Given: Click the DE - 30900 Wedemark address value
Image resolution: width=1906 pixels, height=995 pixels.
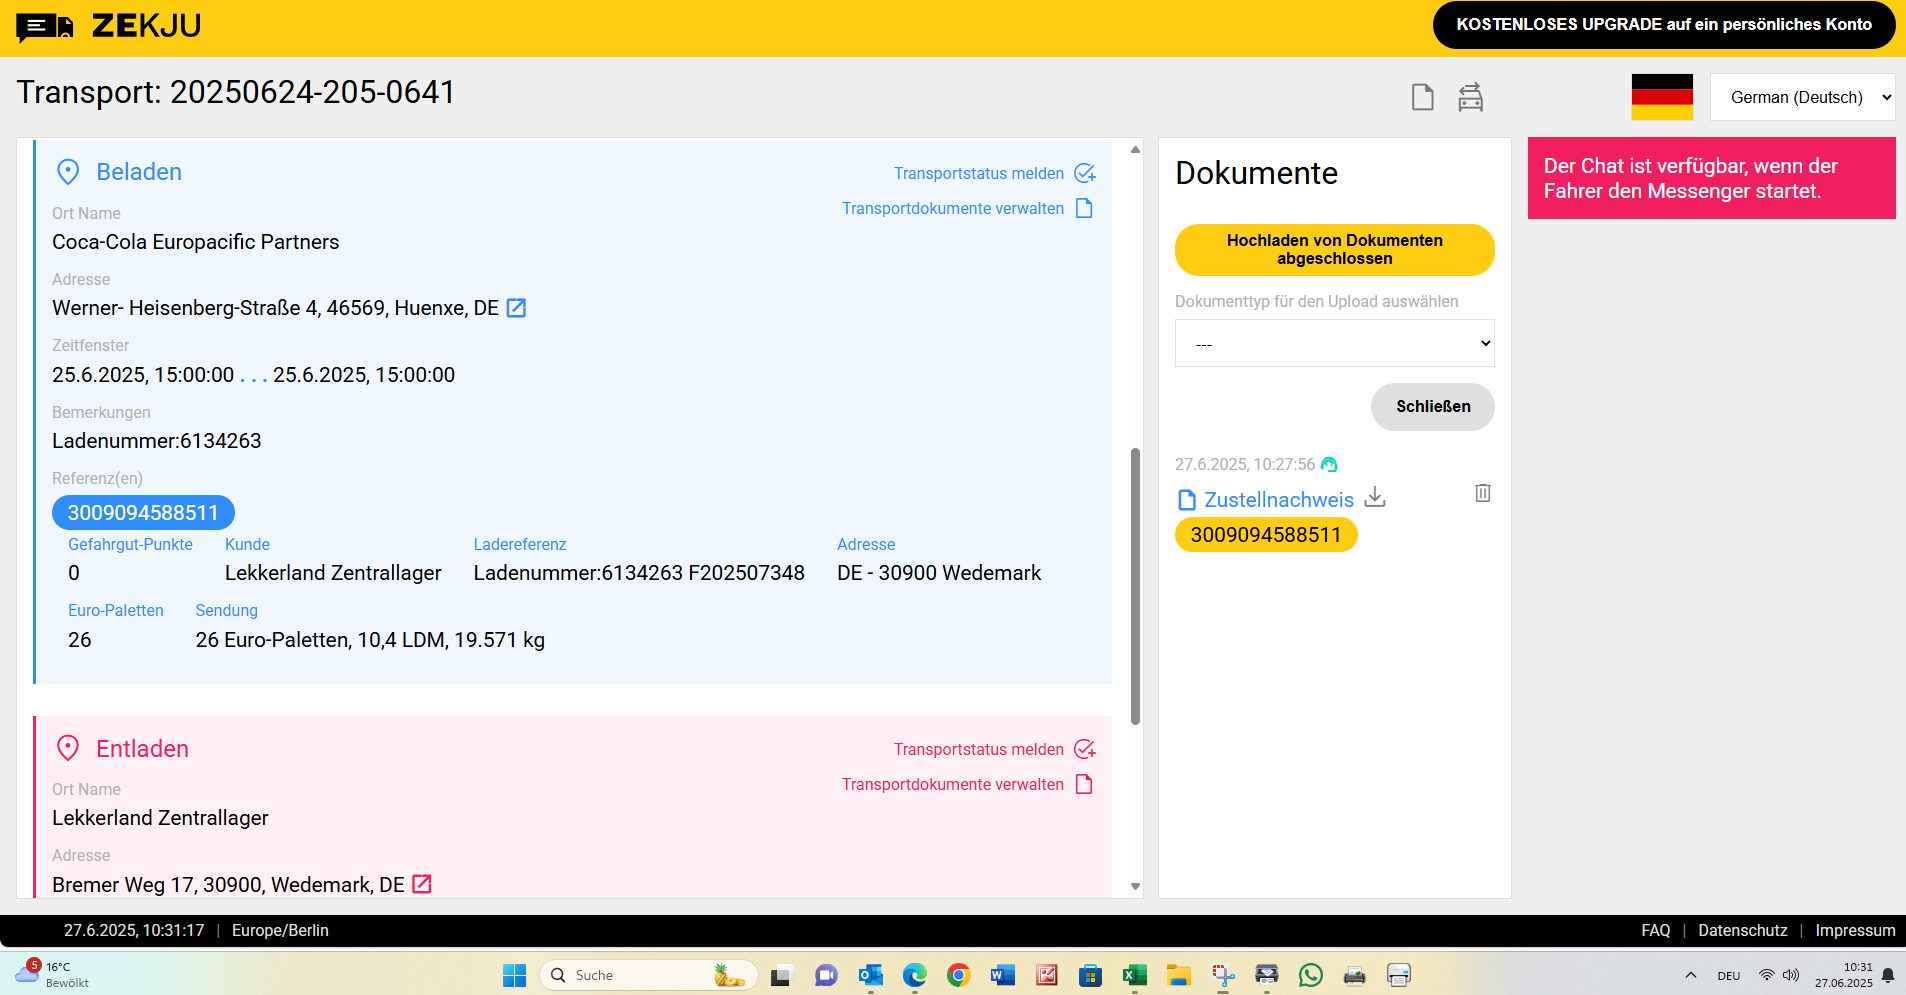Looking at the screenshot, I should click(939, 573).
